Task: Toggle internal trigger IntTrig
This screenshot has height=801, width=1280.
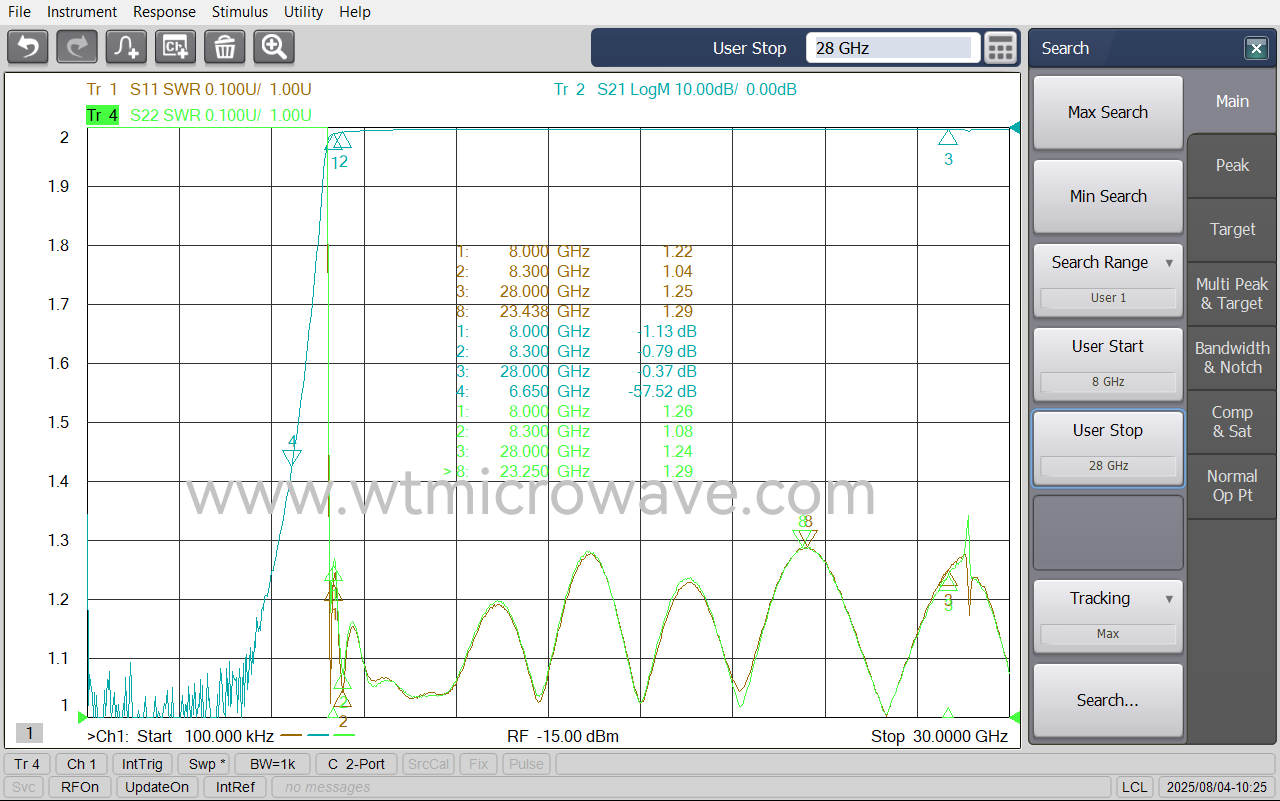Action: (142, 763)
